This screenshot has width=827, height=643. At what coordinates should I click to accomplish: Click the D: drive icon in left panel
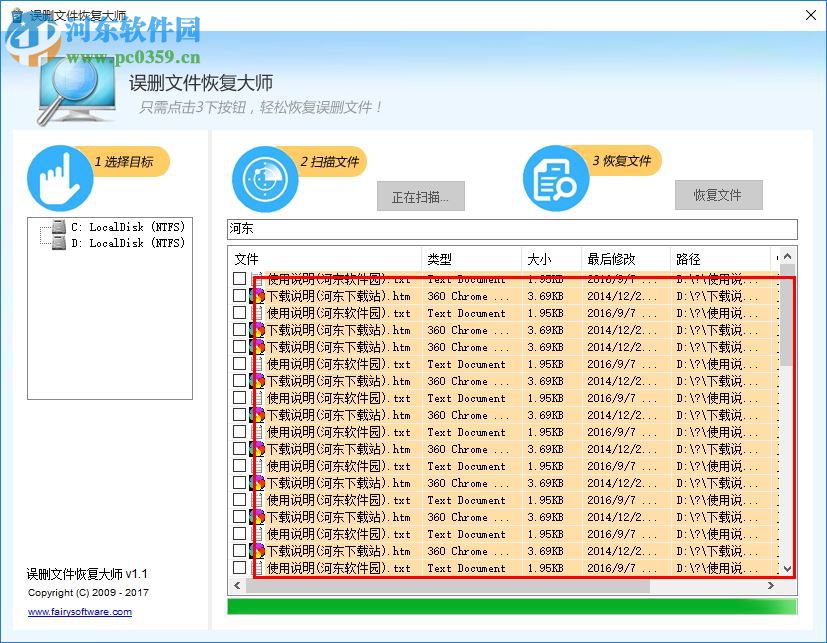tap(57, 242)
